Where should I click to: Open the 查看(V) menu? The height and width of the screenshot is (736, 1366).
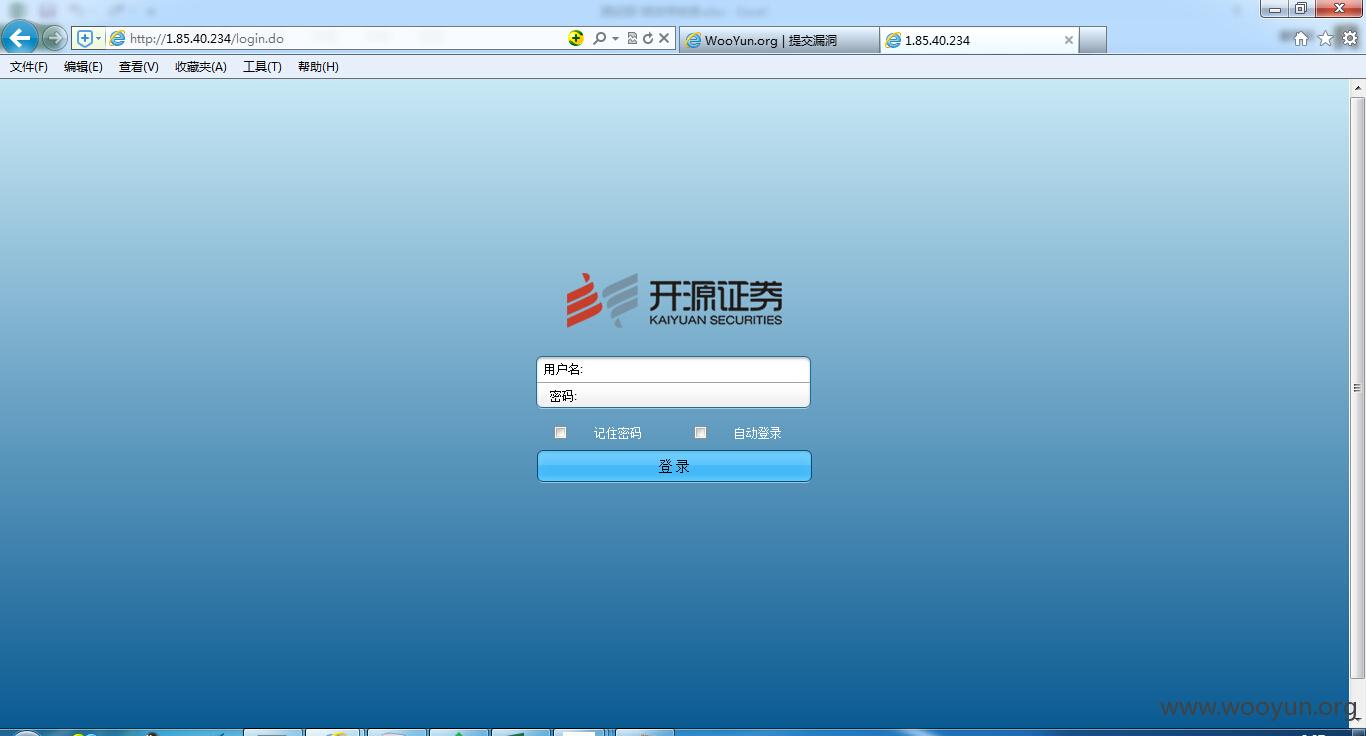pyautogui.click(x=138, y=67)
